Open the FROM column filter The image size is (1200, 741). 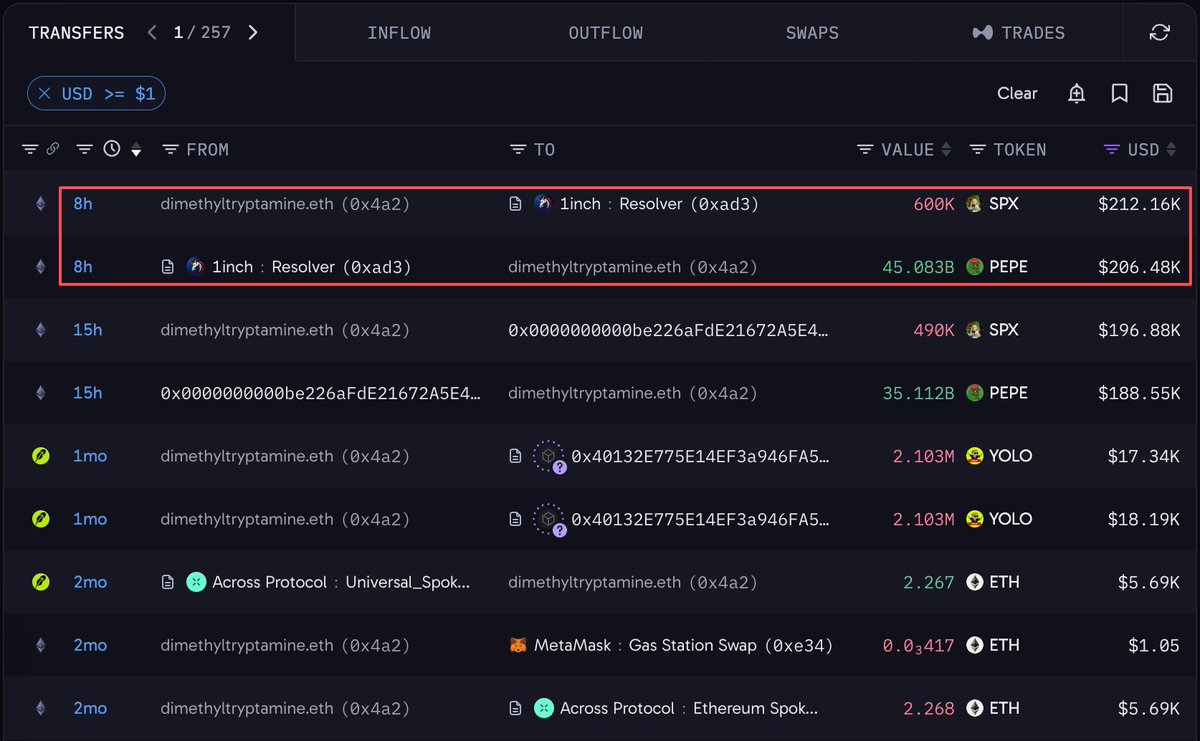pyautogui.click(x=170, y=149)
